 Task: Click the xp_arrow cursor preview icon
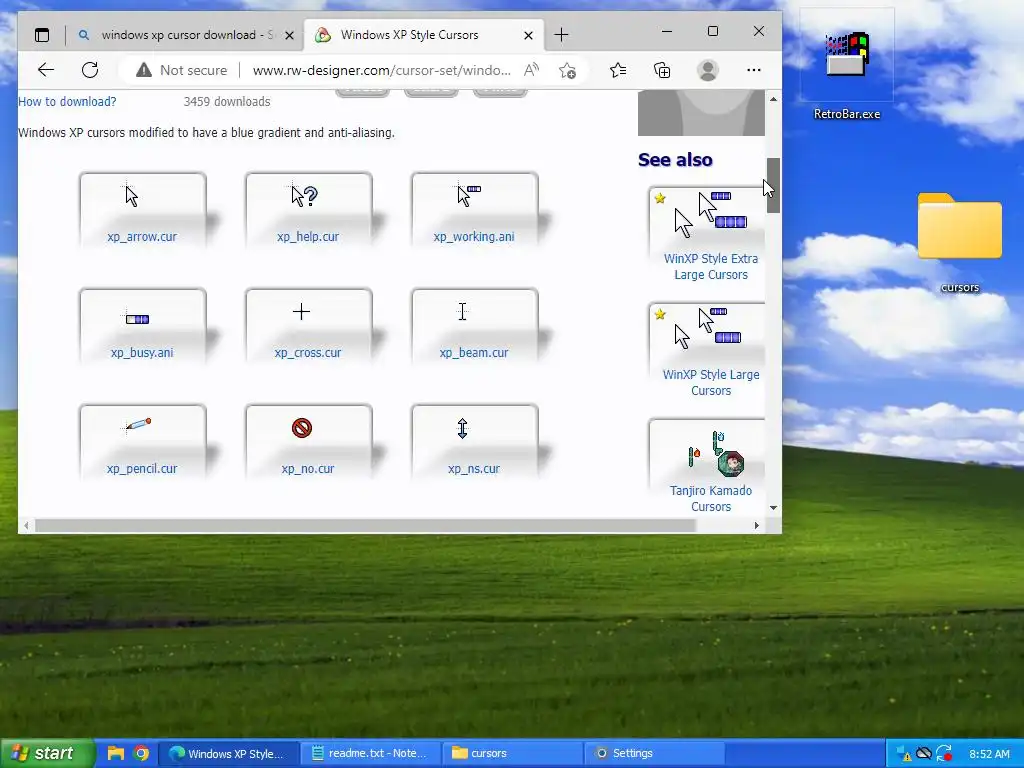(131, 195)
